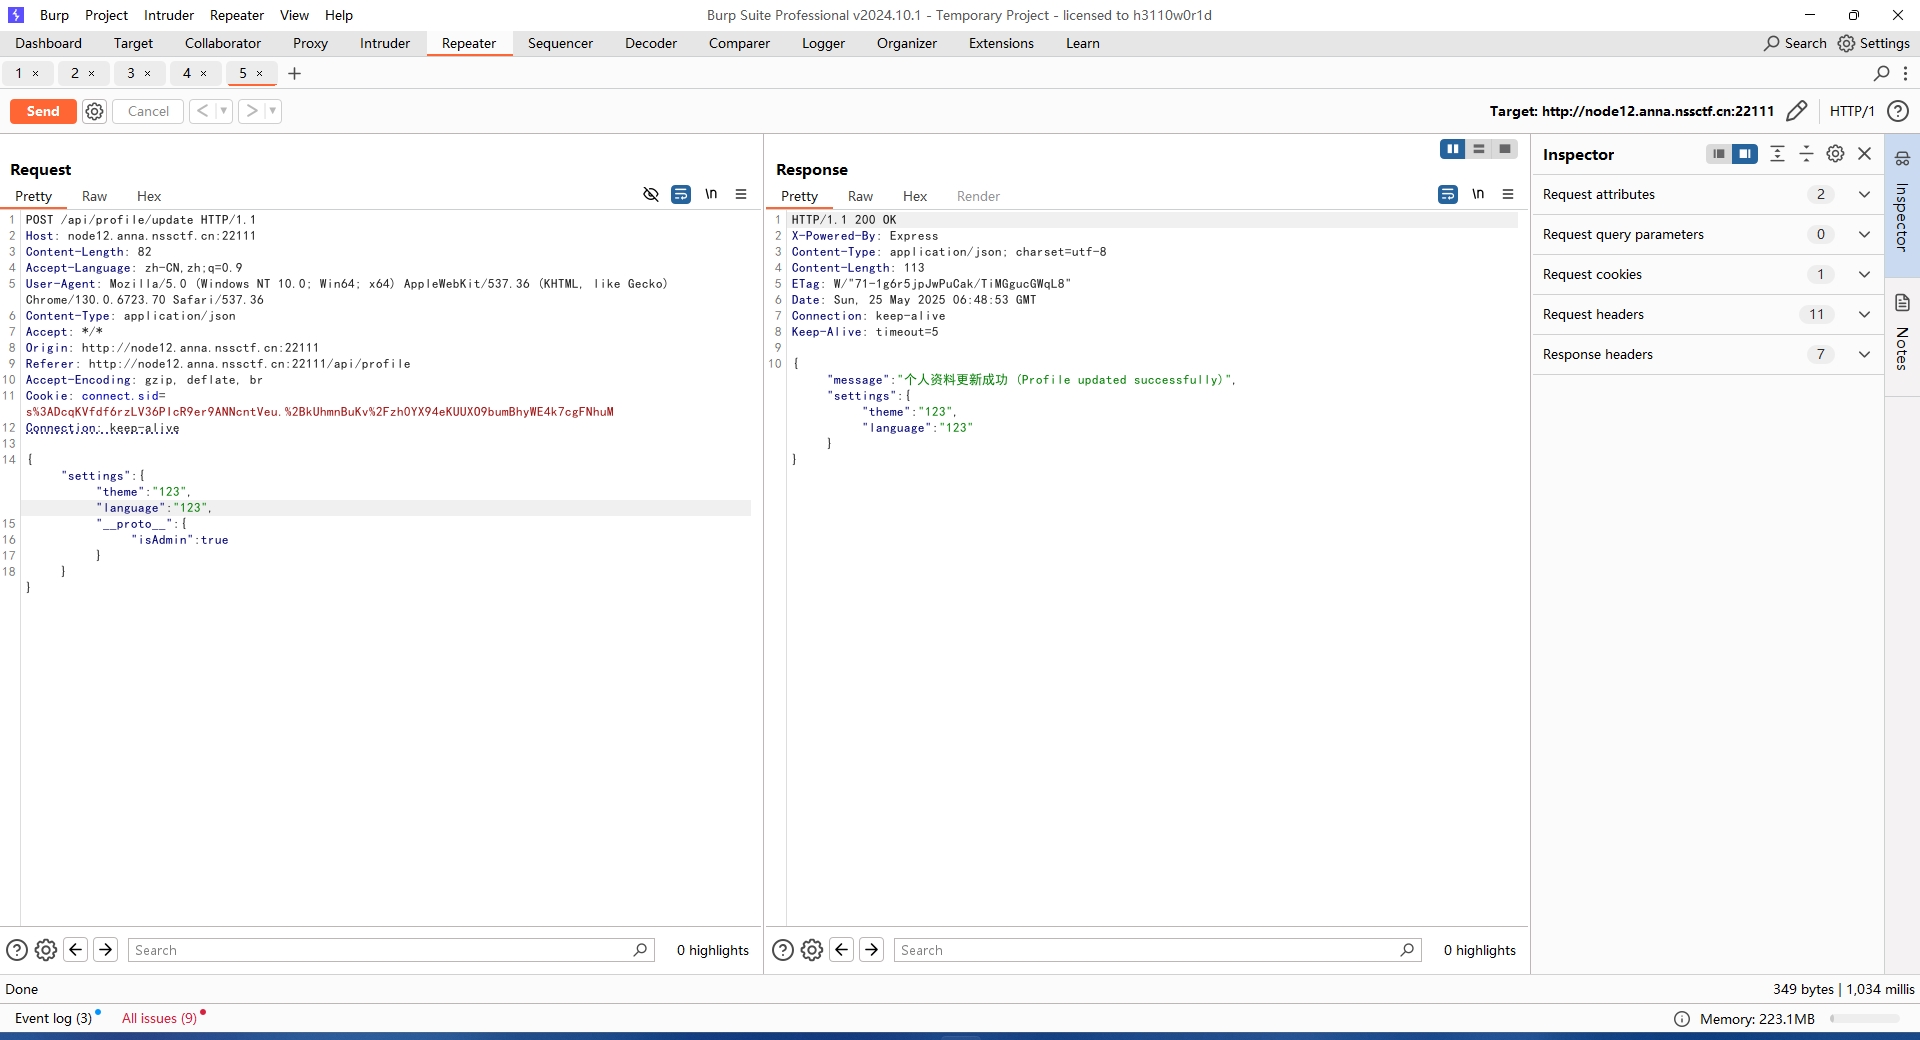This screenshot has height=1040, width=1920.
Task: Edit target with the pencil icon
Action: coord(1796,111)
